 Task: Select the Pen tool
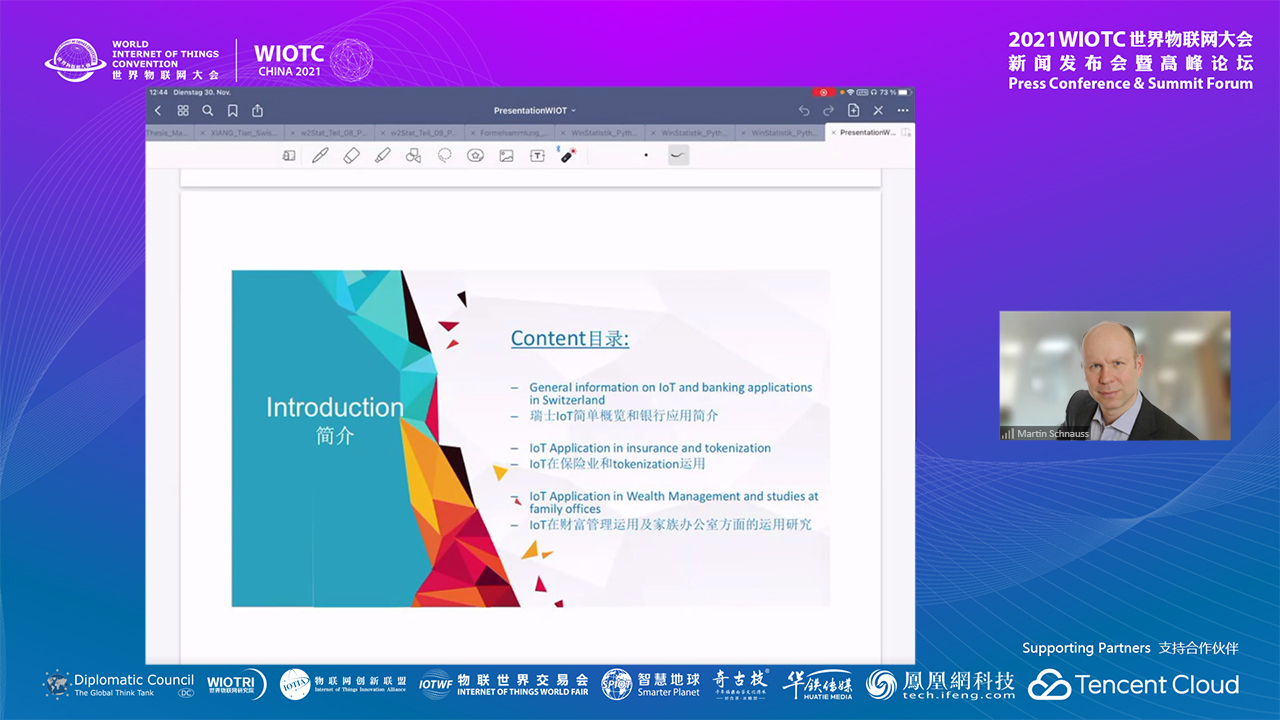pyautogui.click(x=320, y=156)
